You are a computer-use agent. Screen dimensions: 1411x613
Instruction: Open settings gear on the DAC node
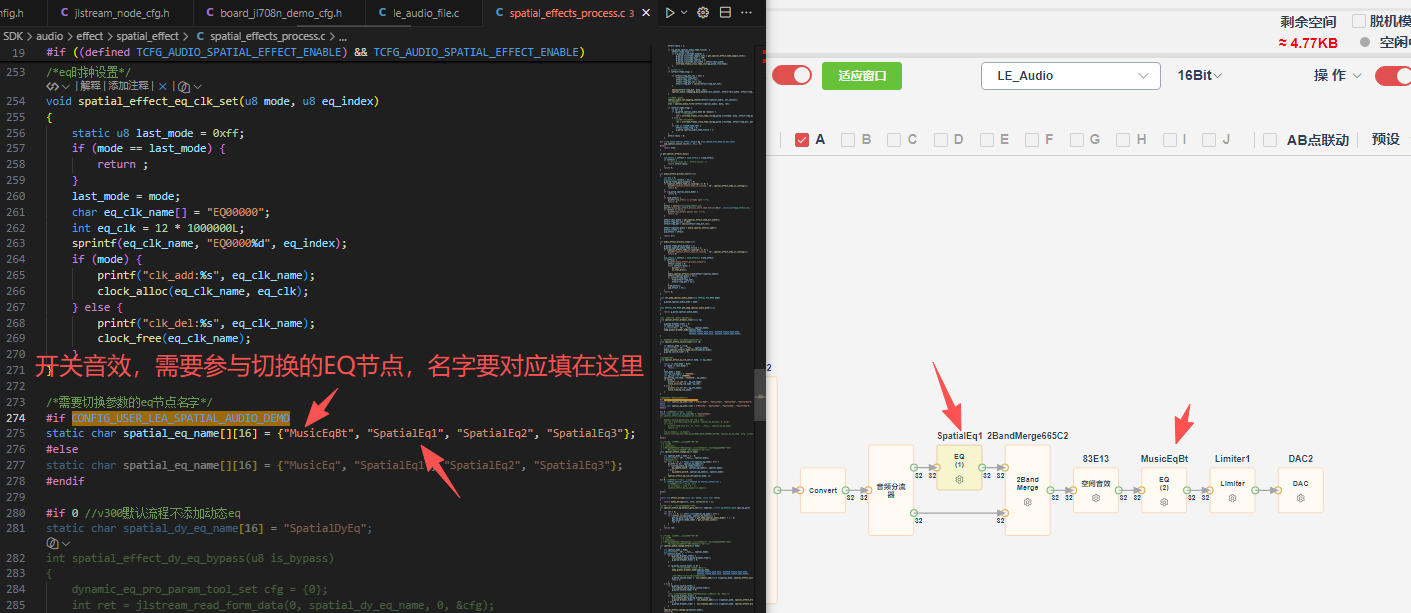coord(1300,498)
